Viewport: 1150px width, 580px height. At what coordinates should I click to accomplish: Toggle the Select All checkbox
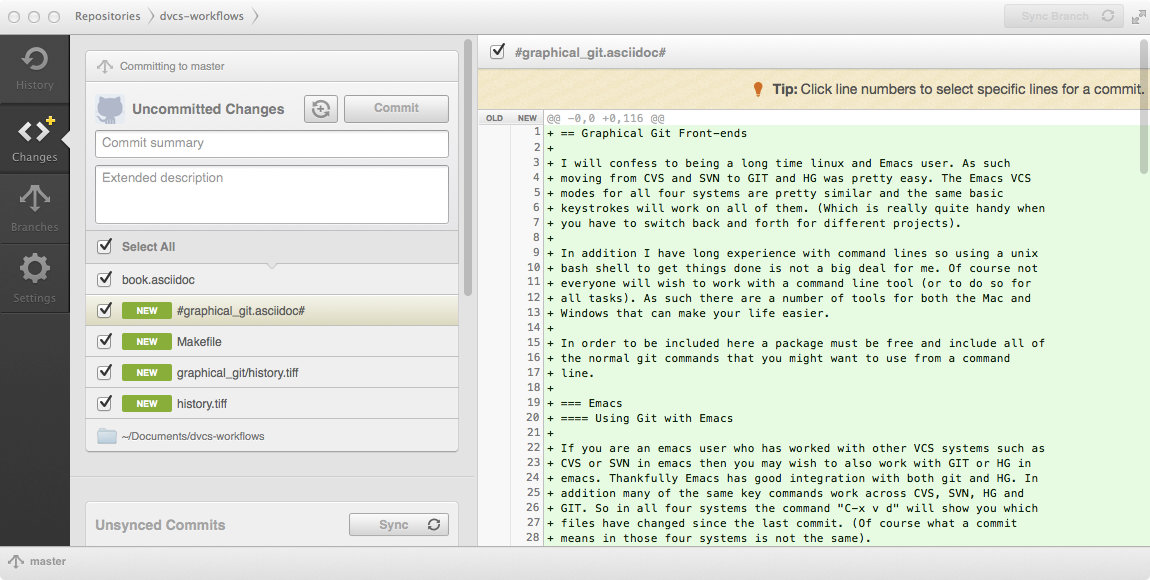[104, 246]
